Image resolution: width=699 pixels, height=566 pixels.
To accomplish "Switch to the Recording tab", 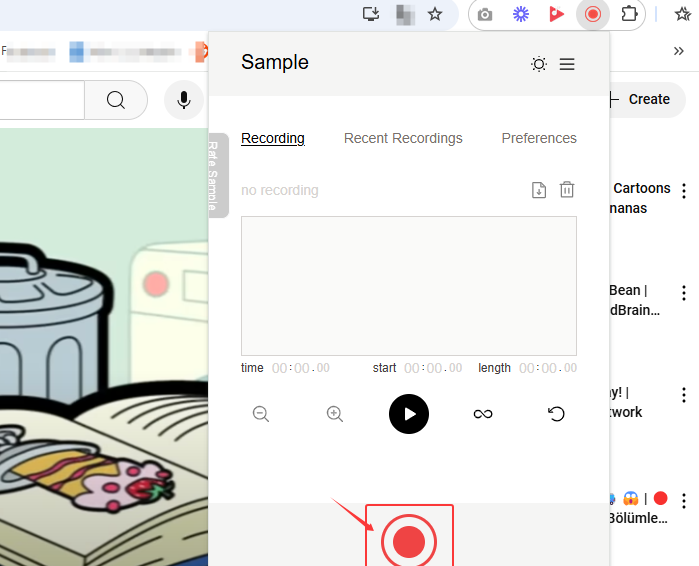I will click(x=273, y=138).
